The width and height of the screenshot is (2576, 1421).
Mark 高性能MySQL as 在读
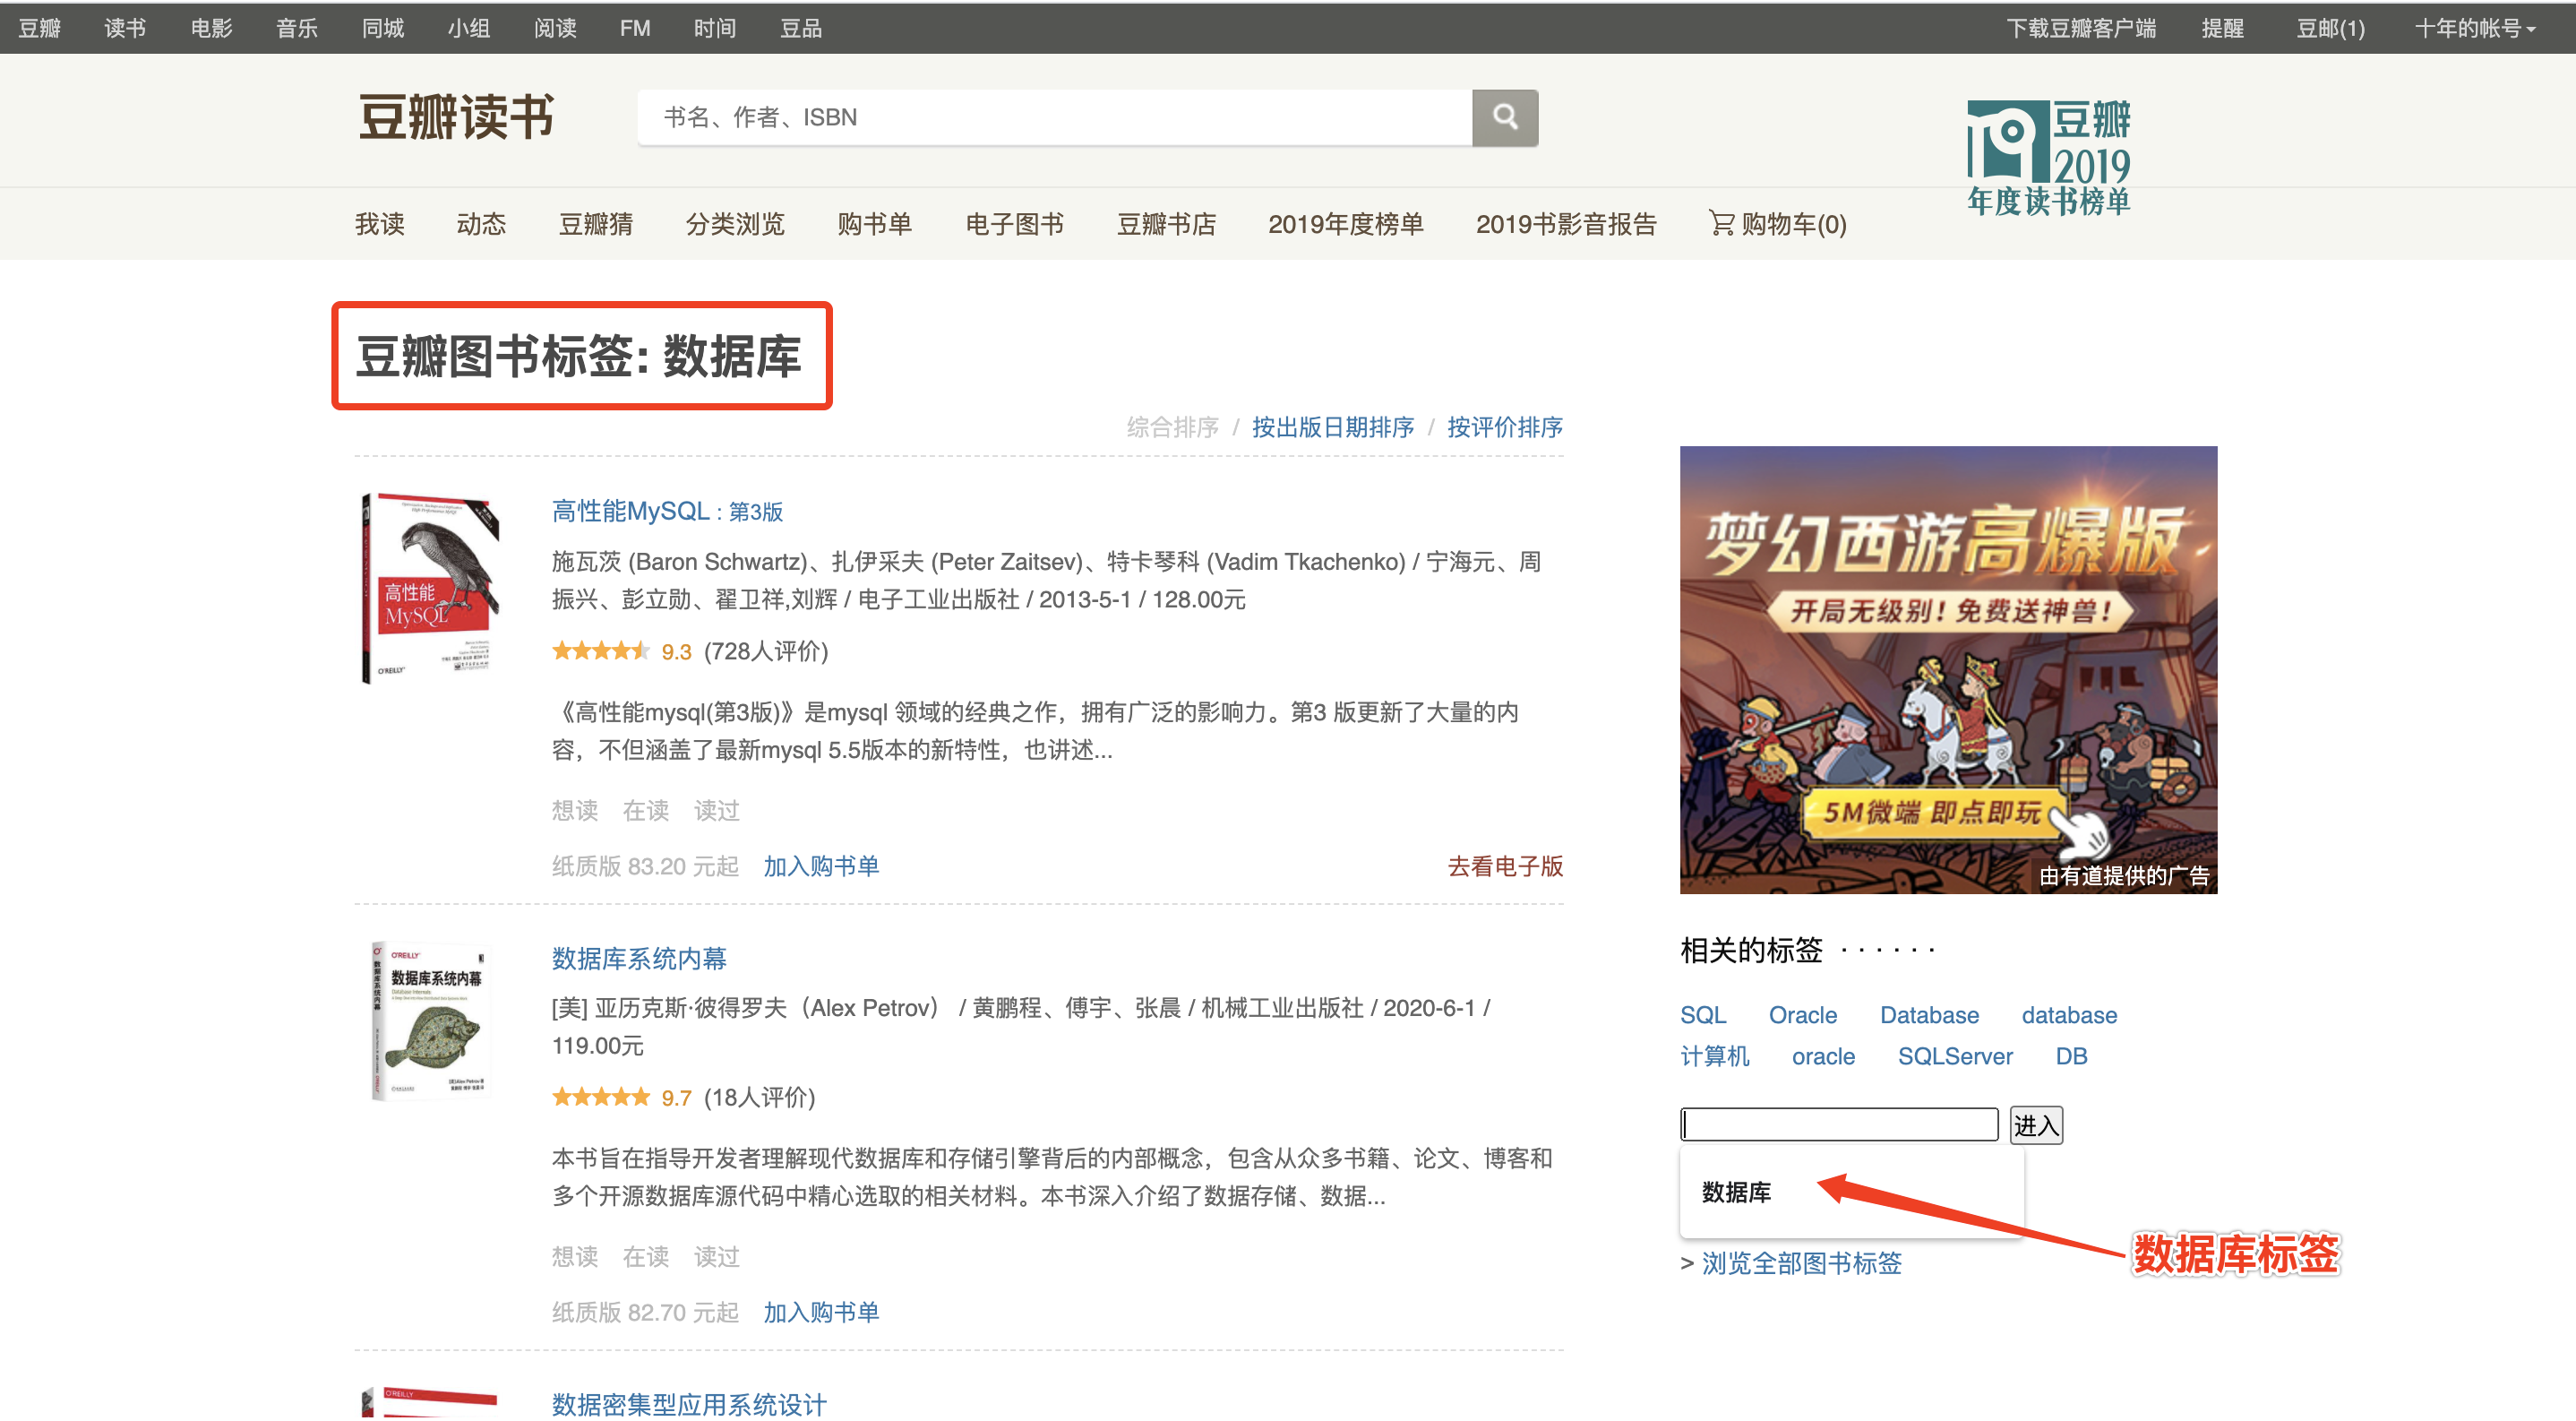tap(645, 810)
